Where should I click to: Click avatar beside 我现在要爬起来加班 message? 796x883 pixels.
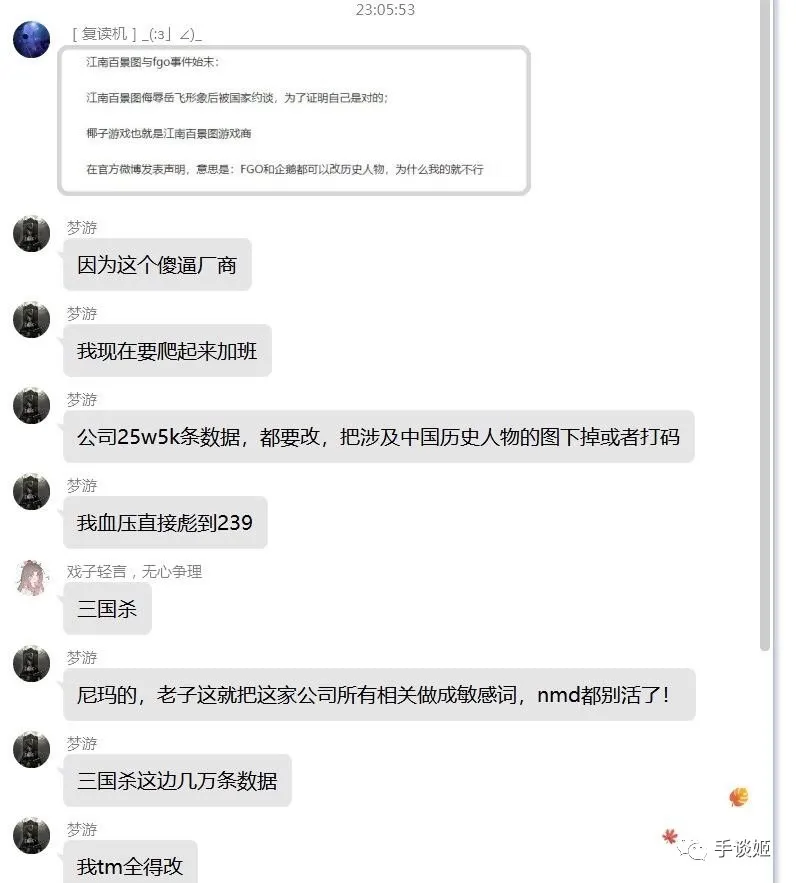(32, 319)
